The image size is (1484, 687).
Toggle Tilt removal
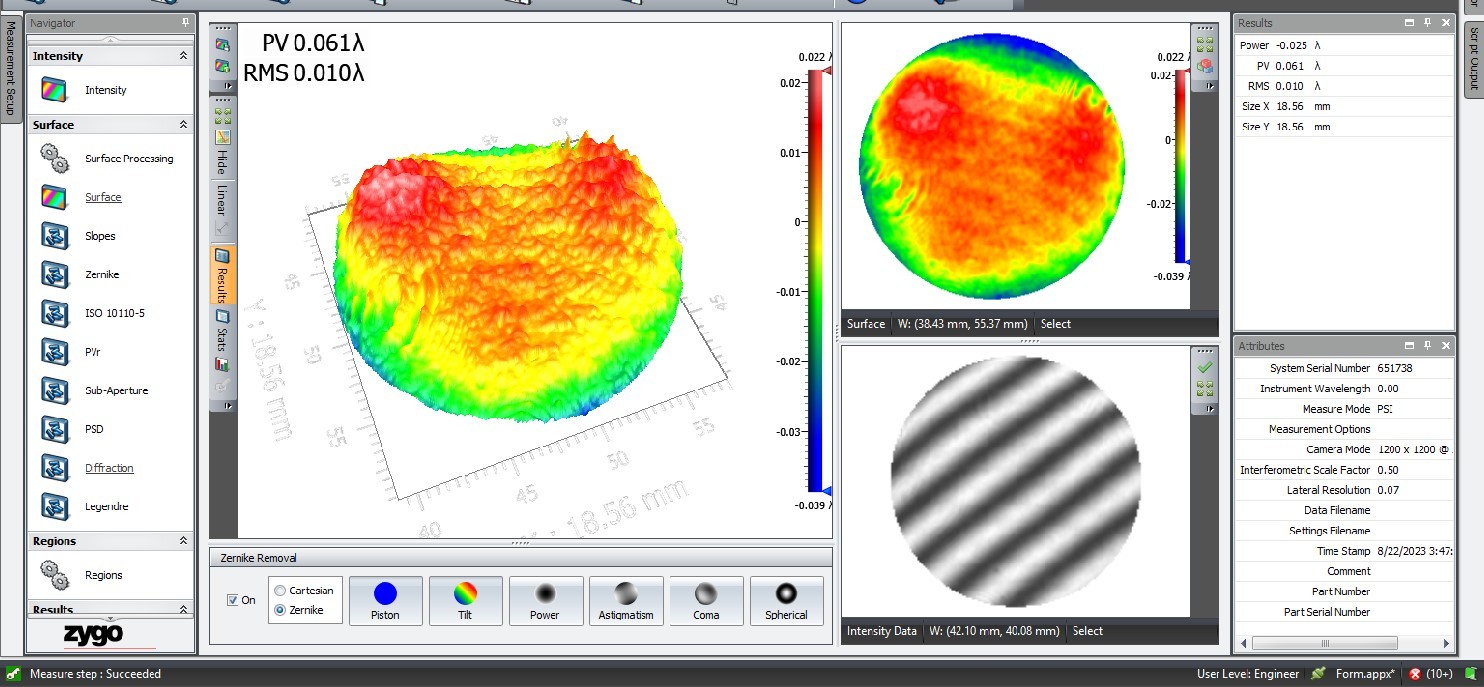click(x=465, y=601)
